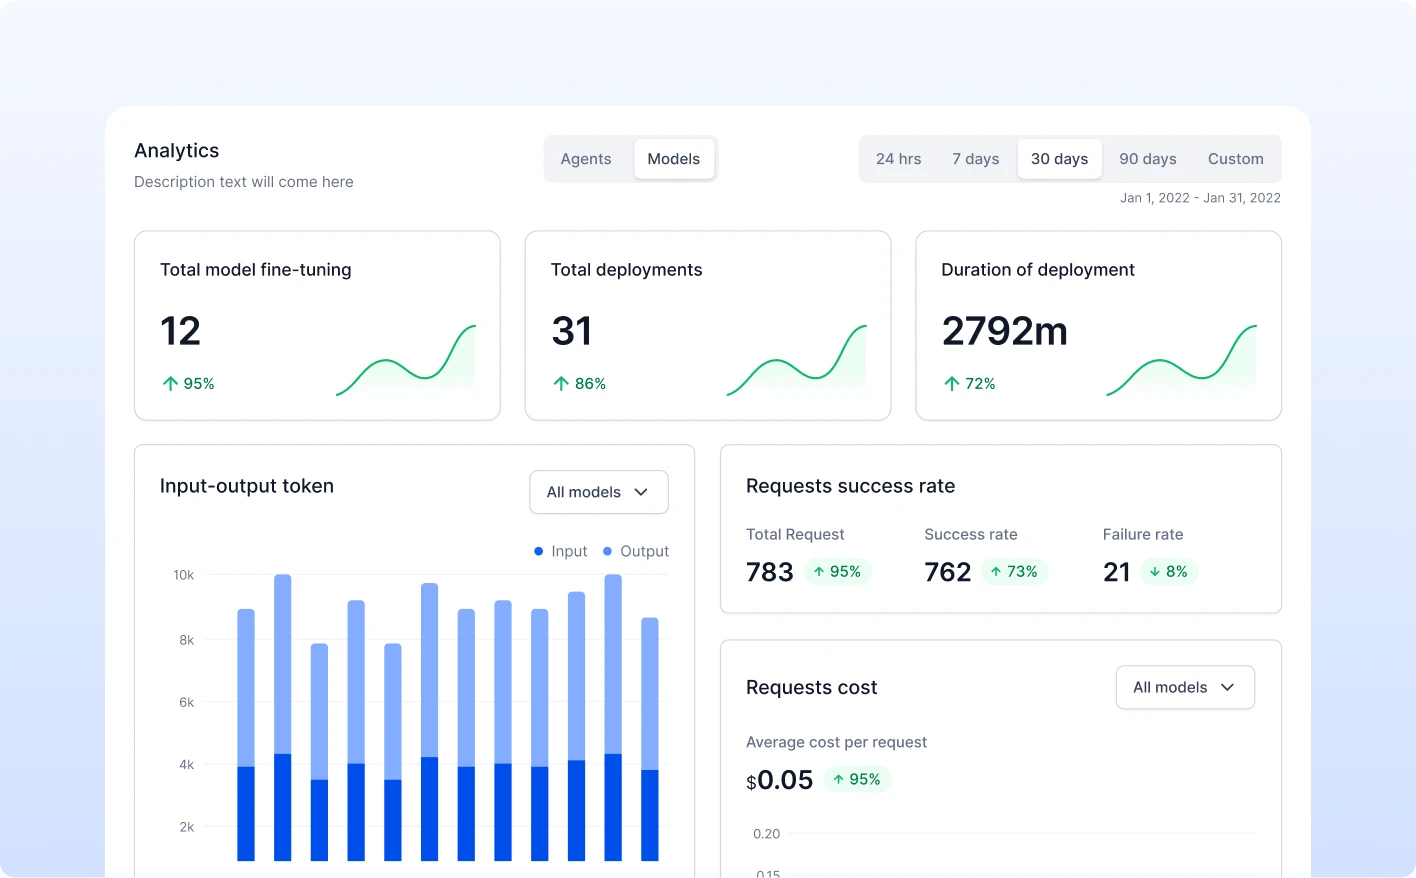The image size is (1416, 878).
Task: Select the Models tab
Action: (x=674, y=159)
